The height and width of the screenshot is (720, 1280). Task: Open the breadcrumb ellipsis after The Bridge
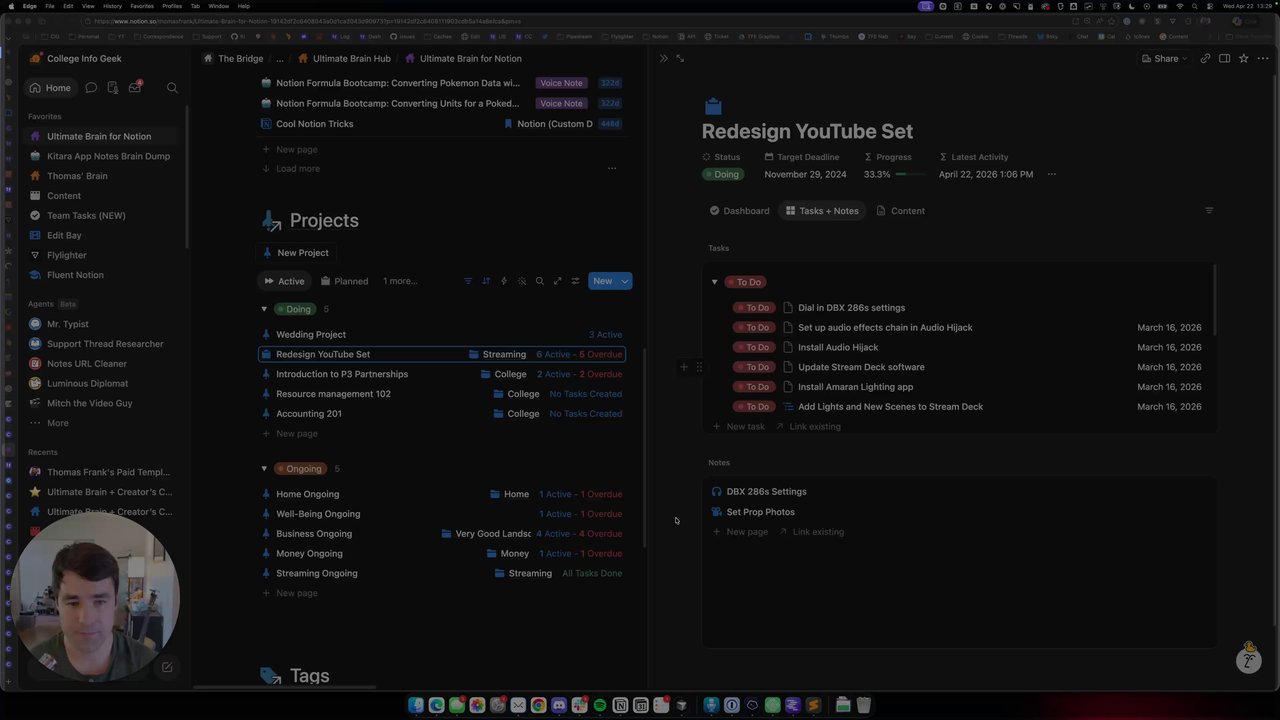pos(280,58)
